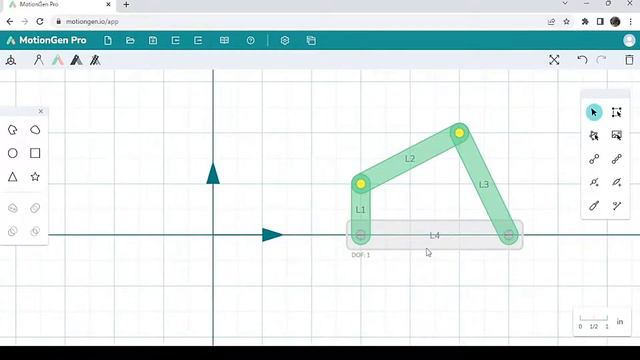Open the tutorial book icon

pos(224,40)
